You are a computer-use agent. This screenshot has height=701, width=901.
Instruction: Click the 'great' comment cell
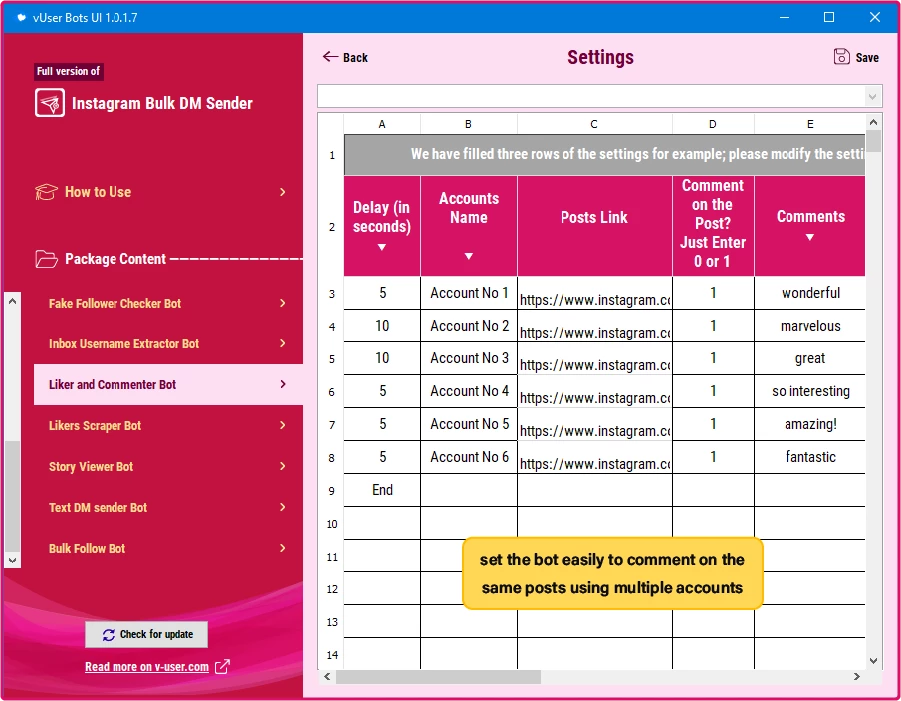click(810, 359)
